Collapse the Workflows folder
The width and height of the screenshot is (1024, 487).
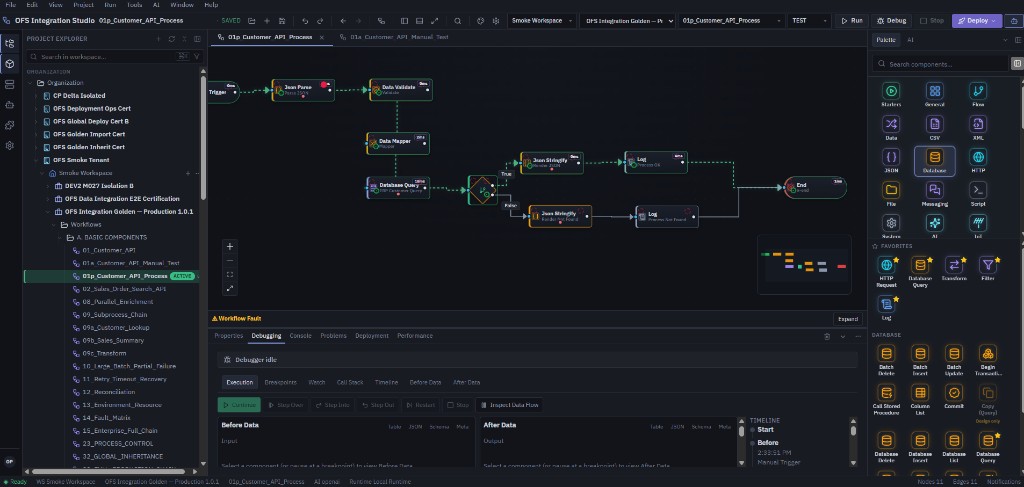(x=54, y=225)
